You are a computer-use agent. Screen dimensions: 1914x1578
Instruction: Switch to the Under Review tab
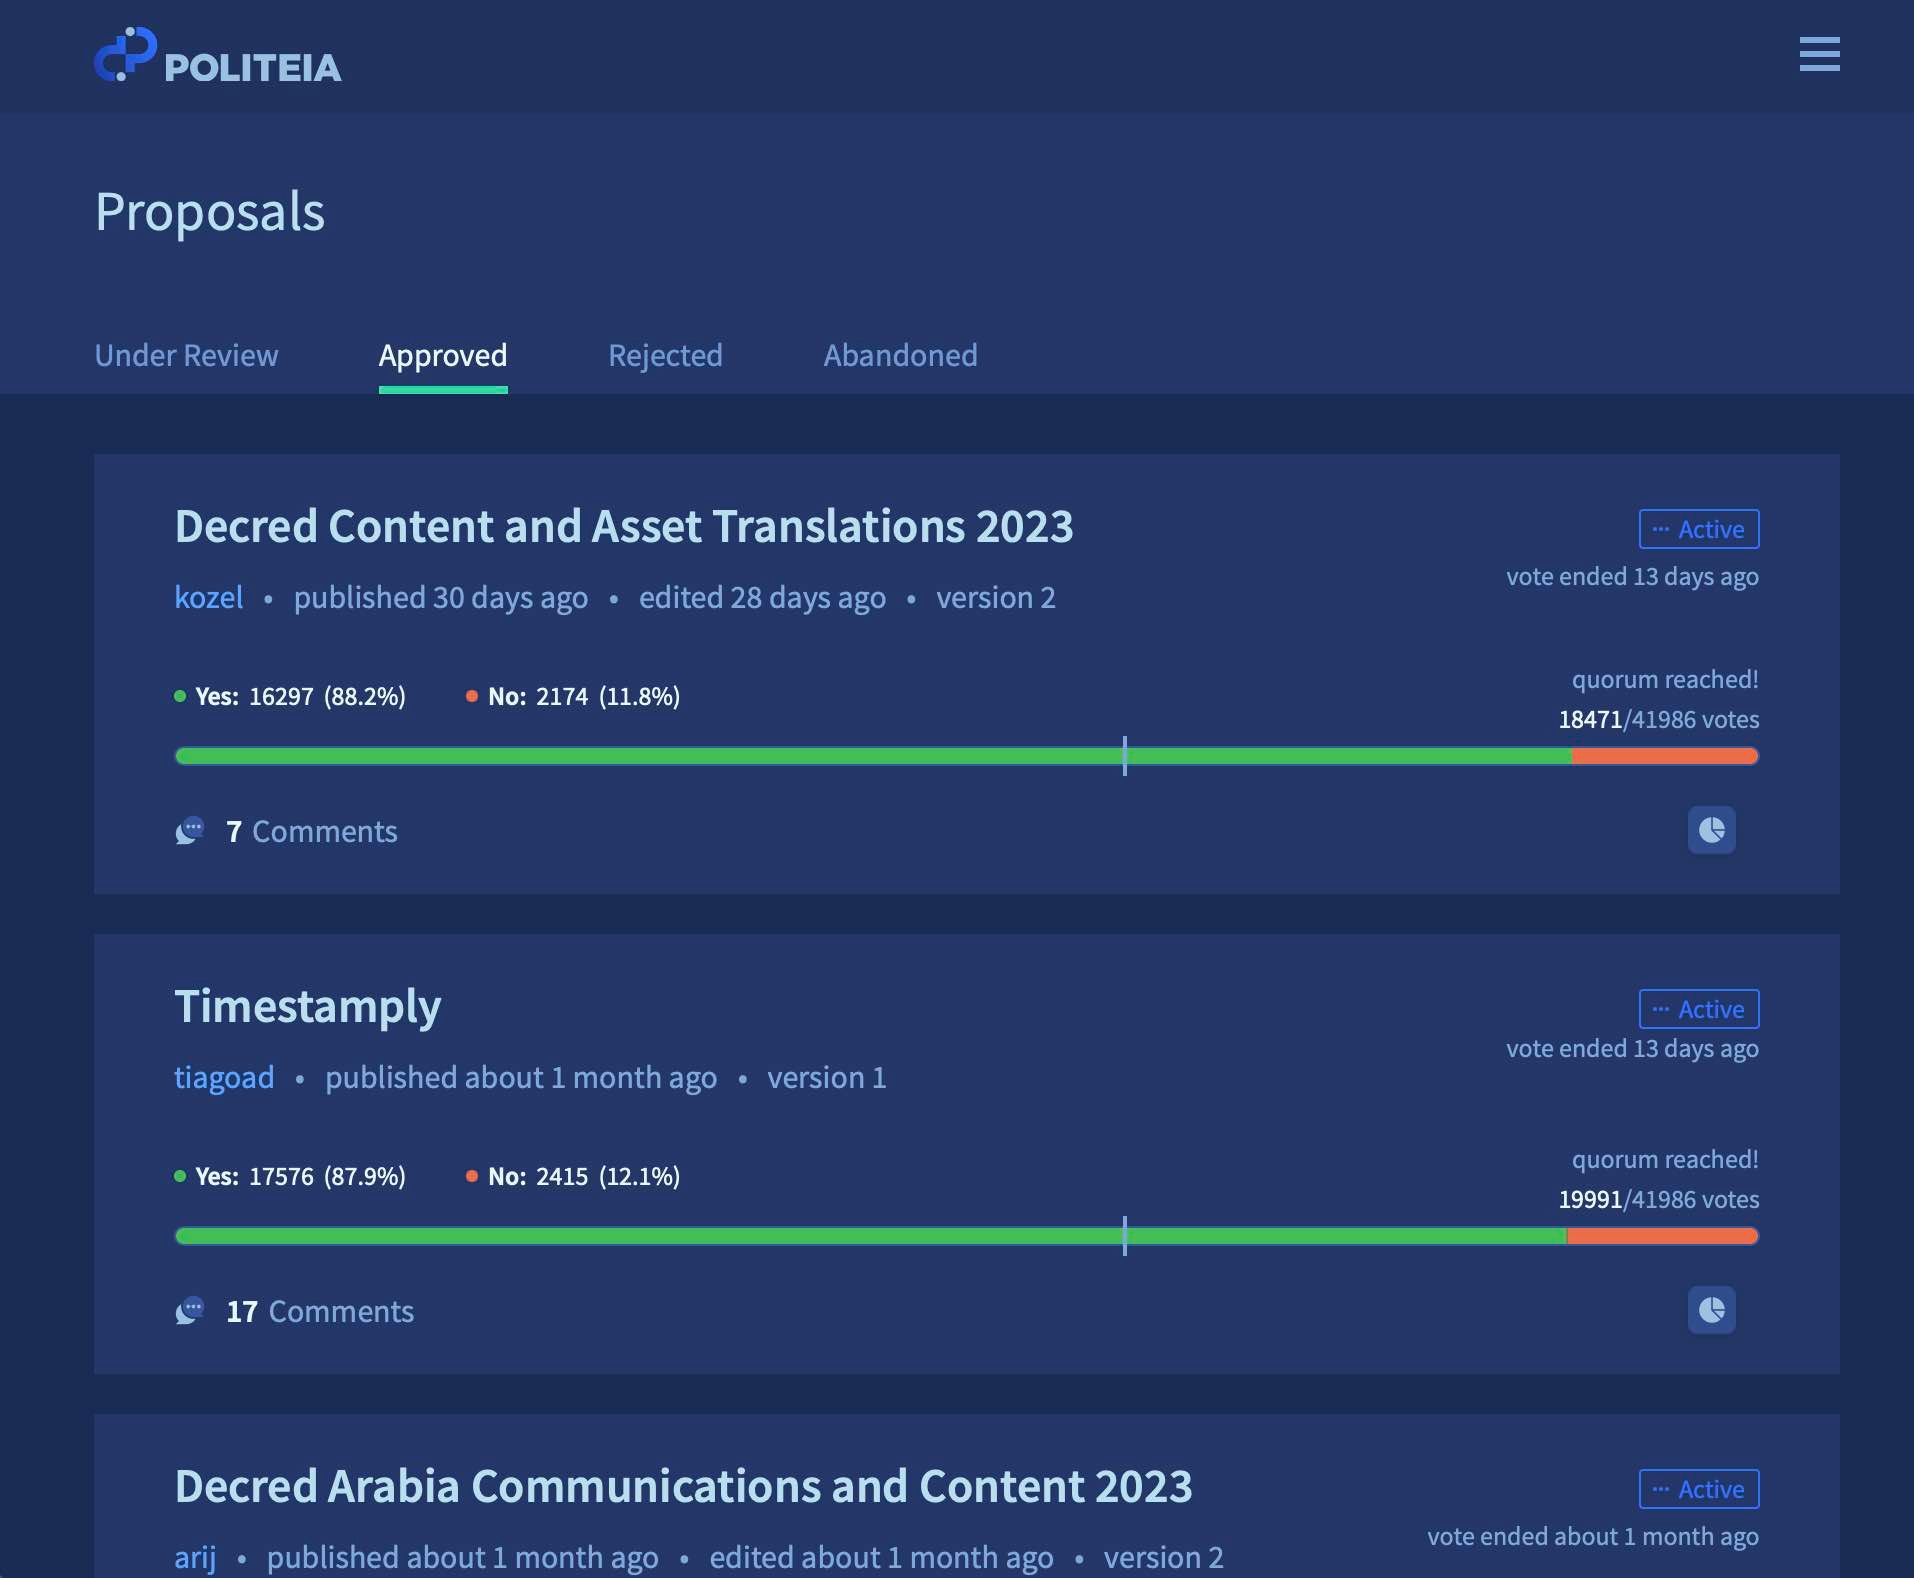coord(186,355)
